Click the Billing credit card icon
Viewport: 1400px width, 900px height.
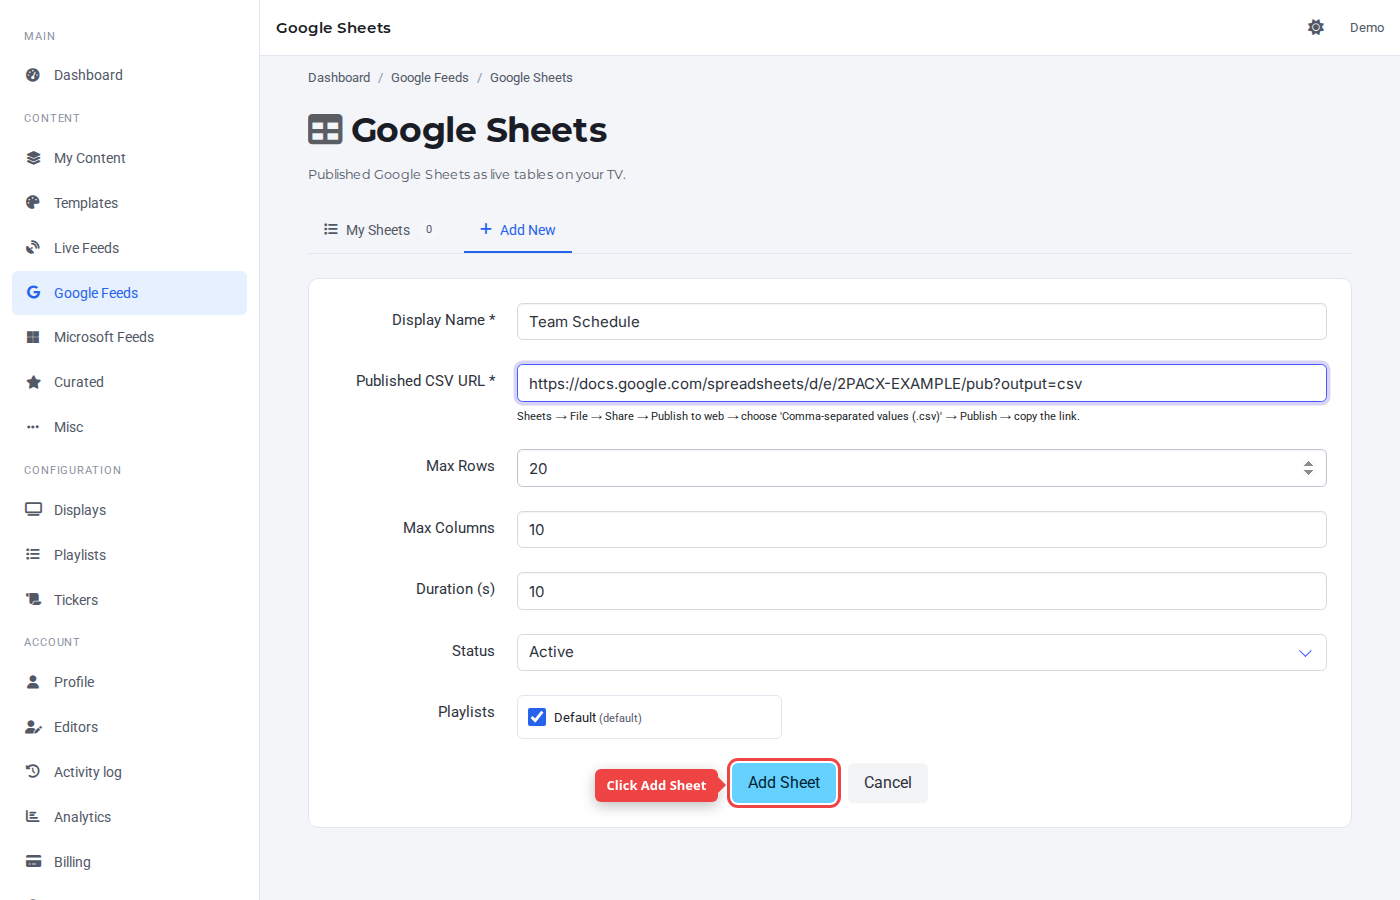tap(33, 862)
